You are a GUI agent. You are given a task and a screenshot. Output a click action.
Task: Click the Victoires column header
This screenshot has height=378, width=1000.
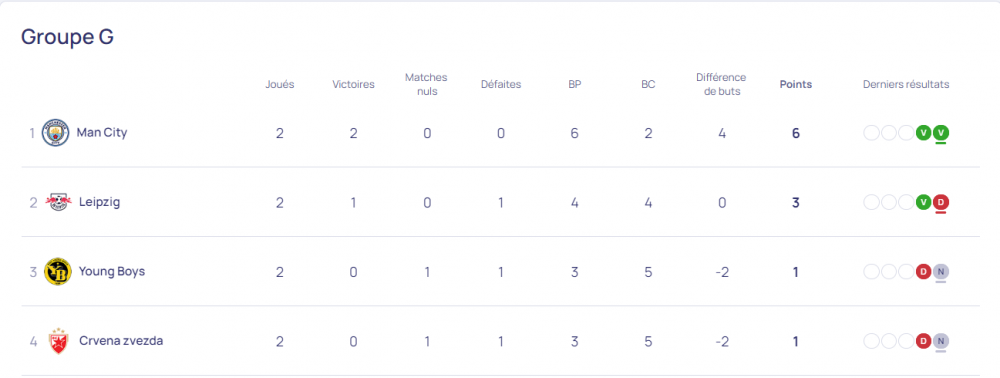(x=353, y=84)
